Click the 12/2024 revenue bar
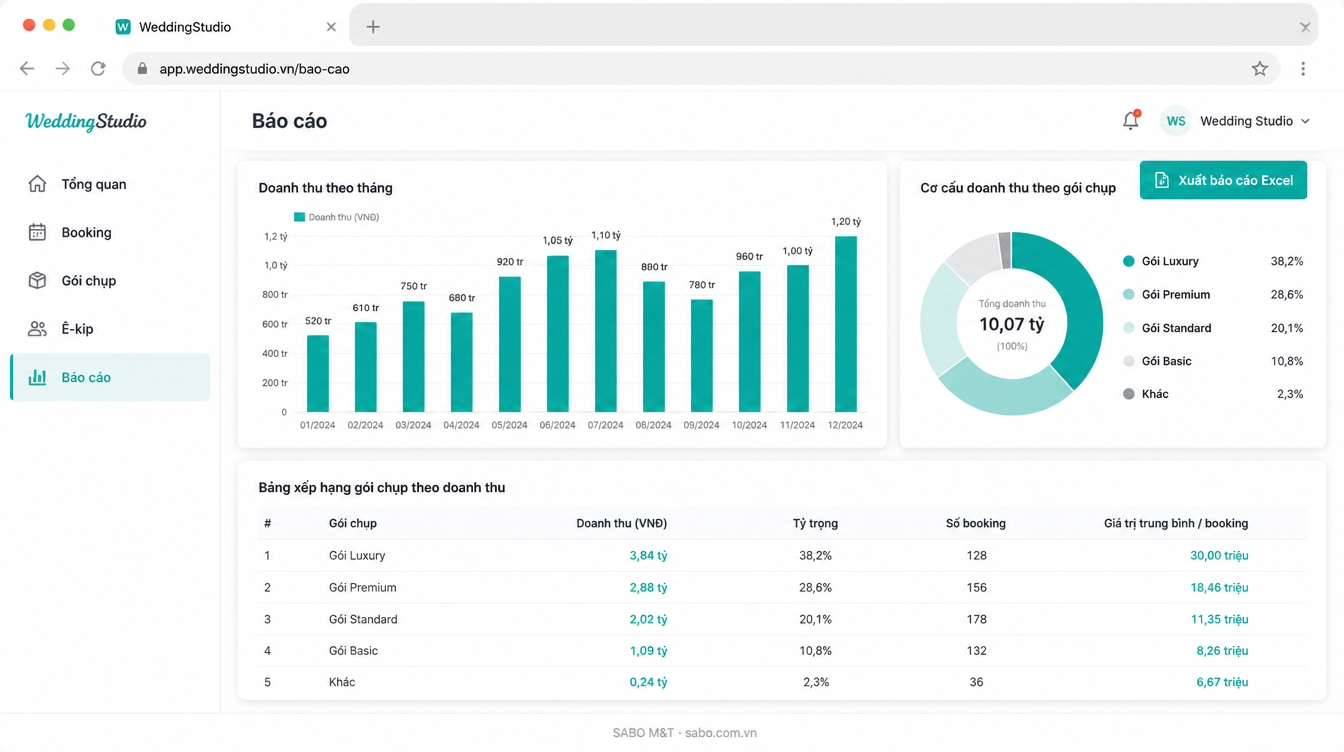Image resolution: width=1344 pixels, height=752 pixels. 846,324
